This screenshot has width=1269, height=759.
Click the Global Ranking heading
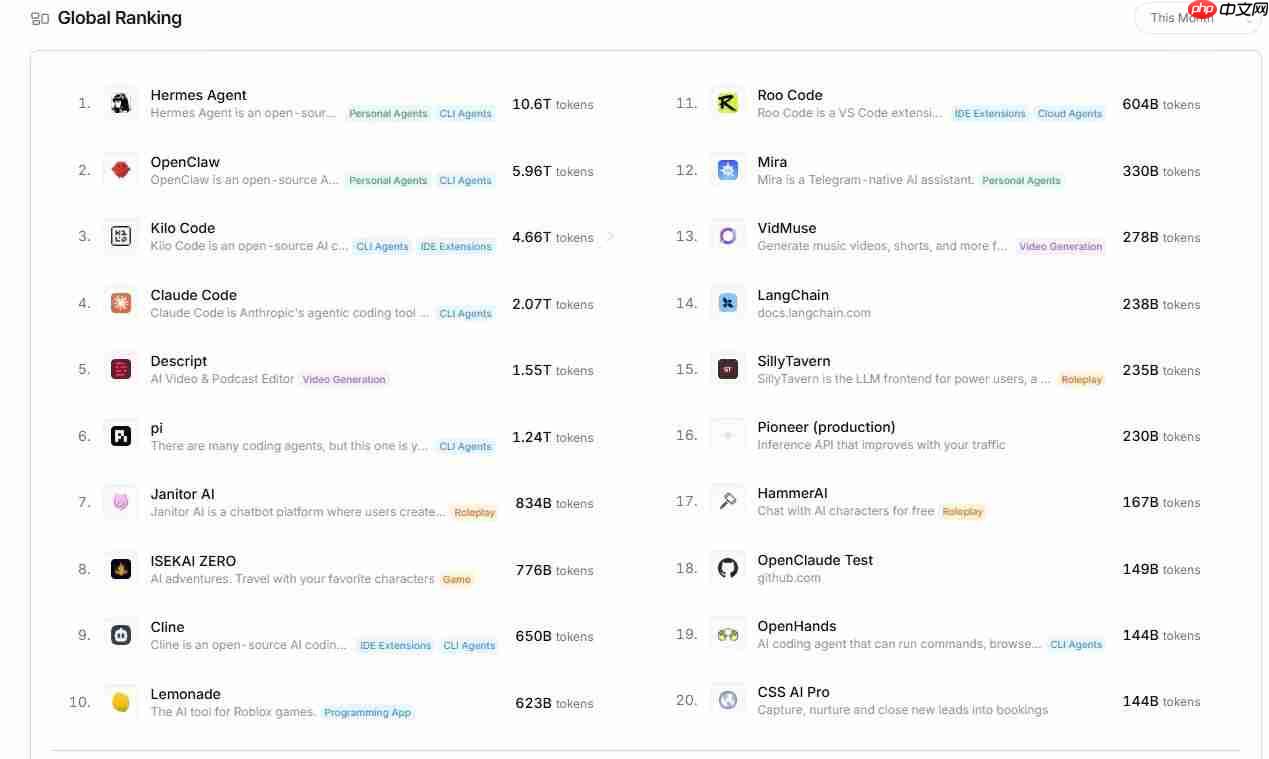point(120,18)
